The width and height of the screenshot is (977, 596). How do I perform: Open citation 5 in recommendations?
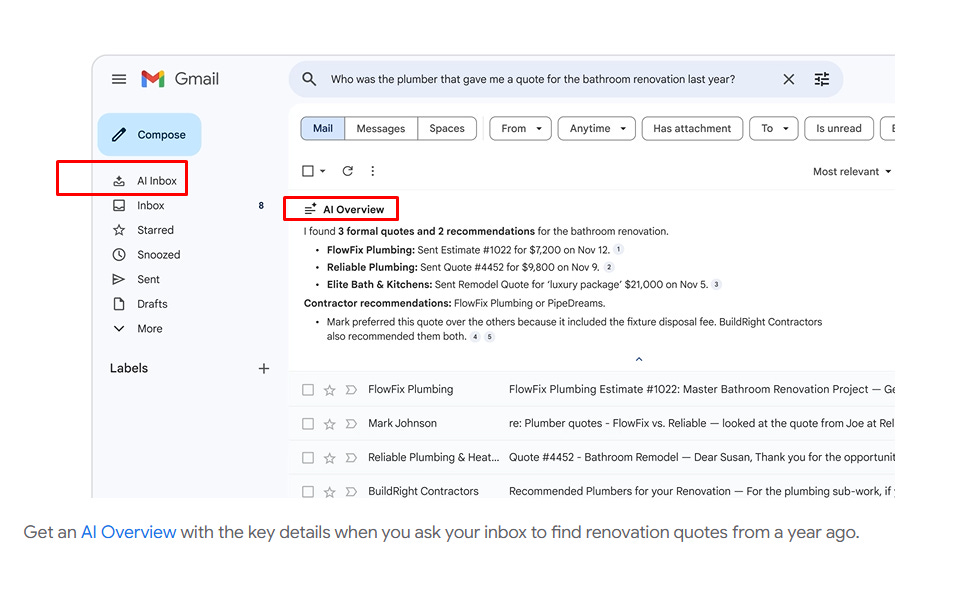pos(490,336)
